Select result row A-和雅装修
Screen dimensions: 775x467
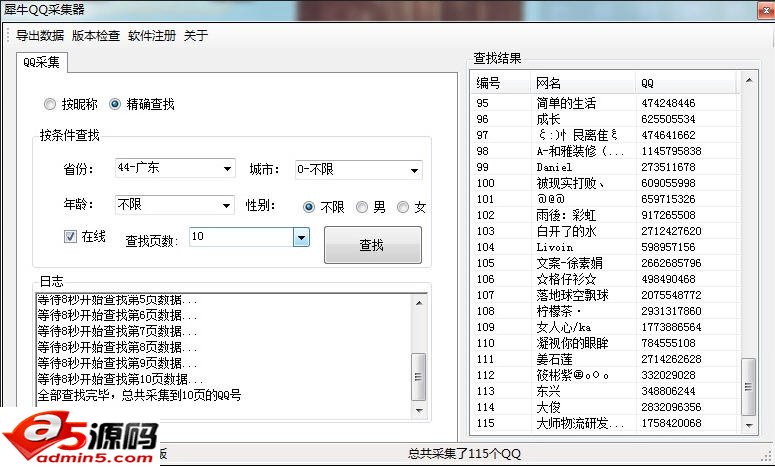[x=605, y=151]
